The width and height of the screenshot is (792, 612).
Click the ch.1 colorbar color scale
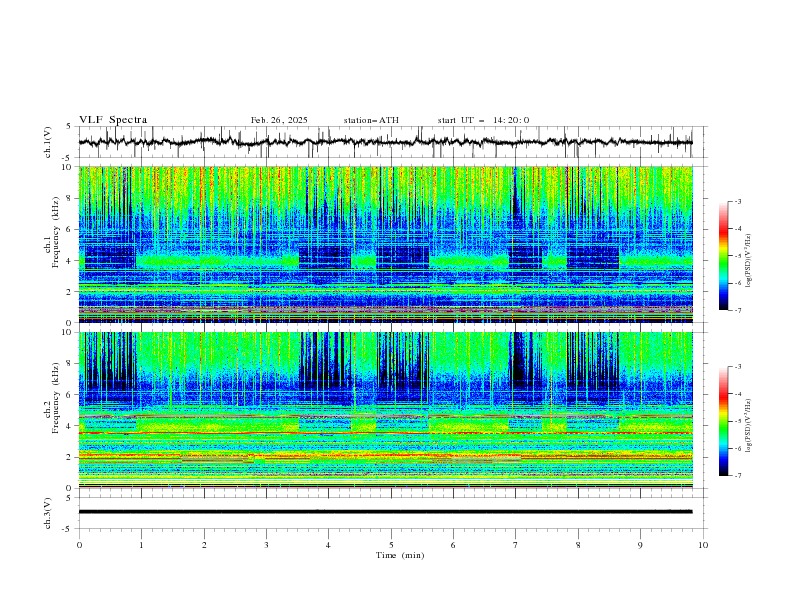[723, 256]
